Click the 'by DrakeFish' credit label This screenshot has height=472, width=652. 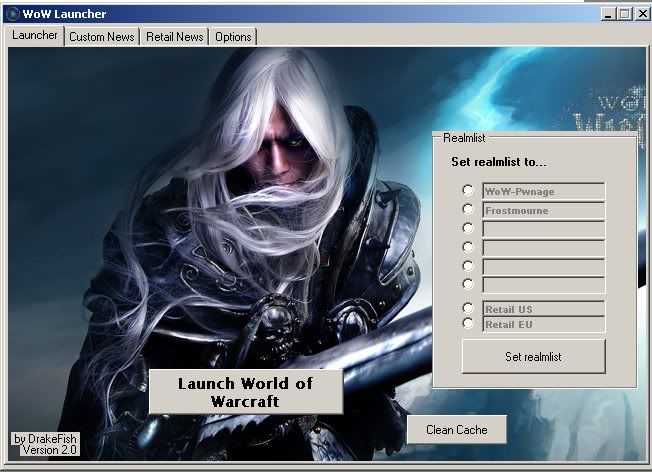point(45,439)
